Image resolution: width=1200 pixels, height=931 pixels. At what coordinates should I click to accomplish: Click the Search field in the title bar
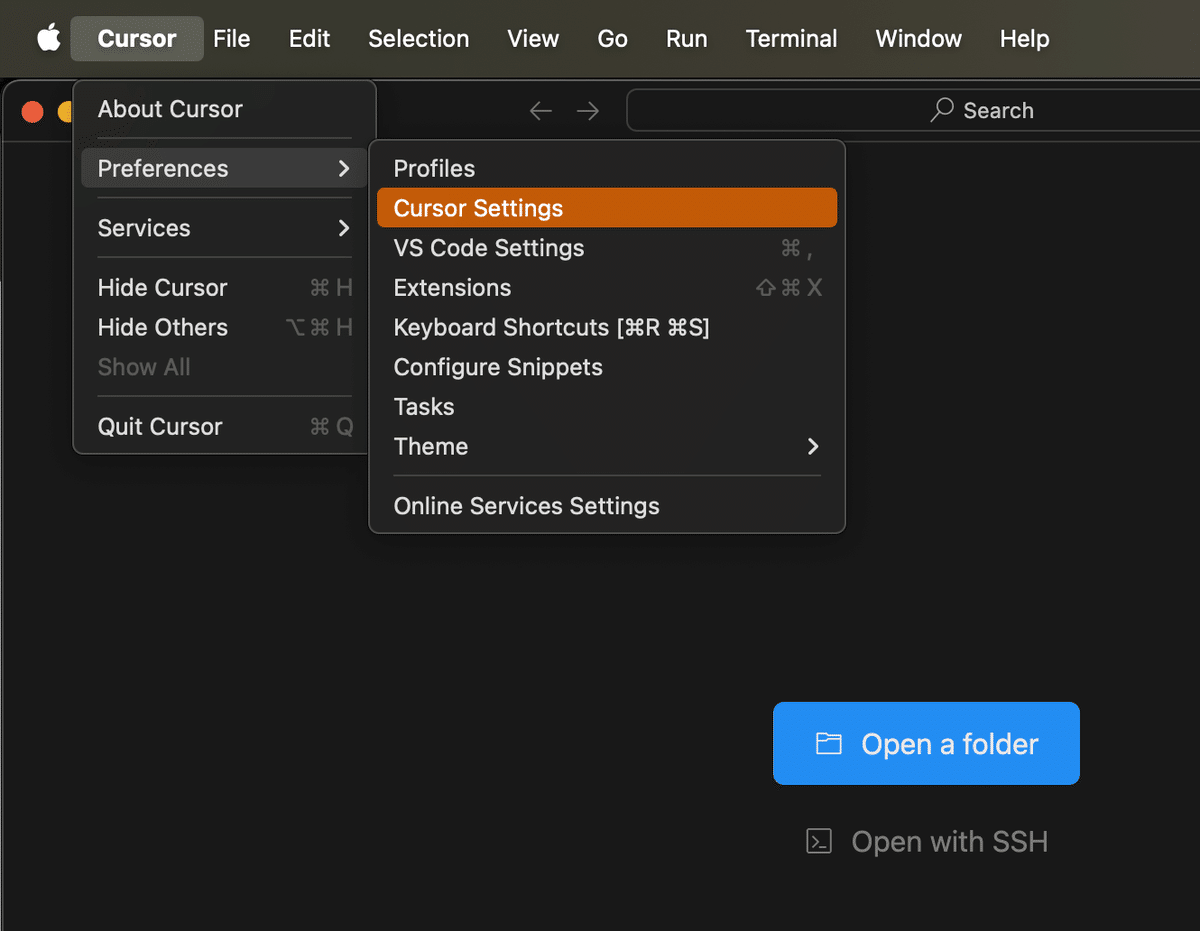click(x=913, y=110)
